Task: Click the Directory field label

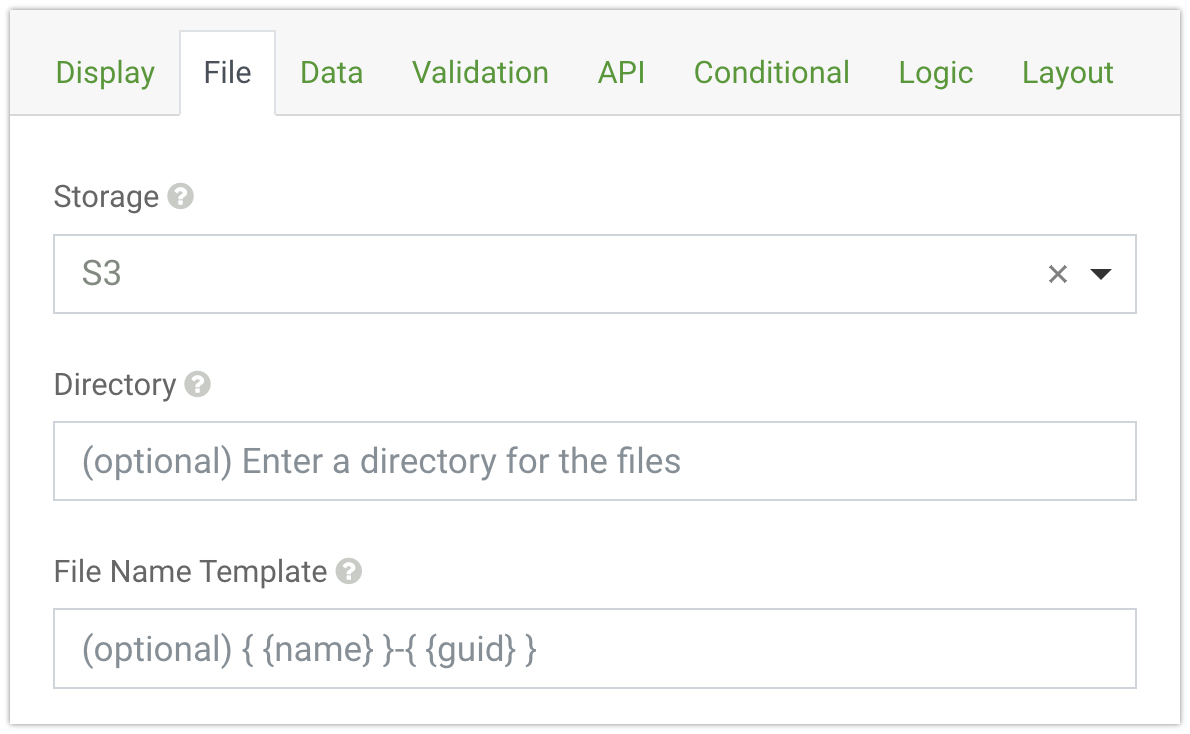Action: coord(115,385)
